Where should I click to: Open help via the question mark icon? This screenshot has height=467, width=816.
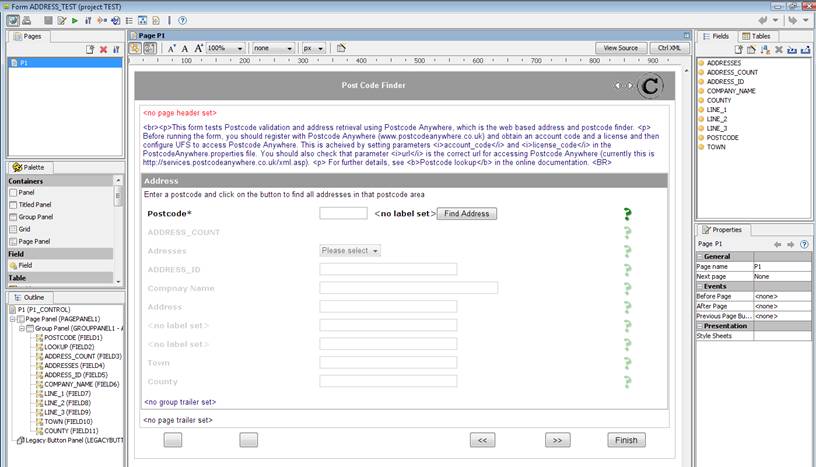point(182,20)
